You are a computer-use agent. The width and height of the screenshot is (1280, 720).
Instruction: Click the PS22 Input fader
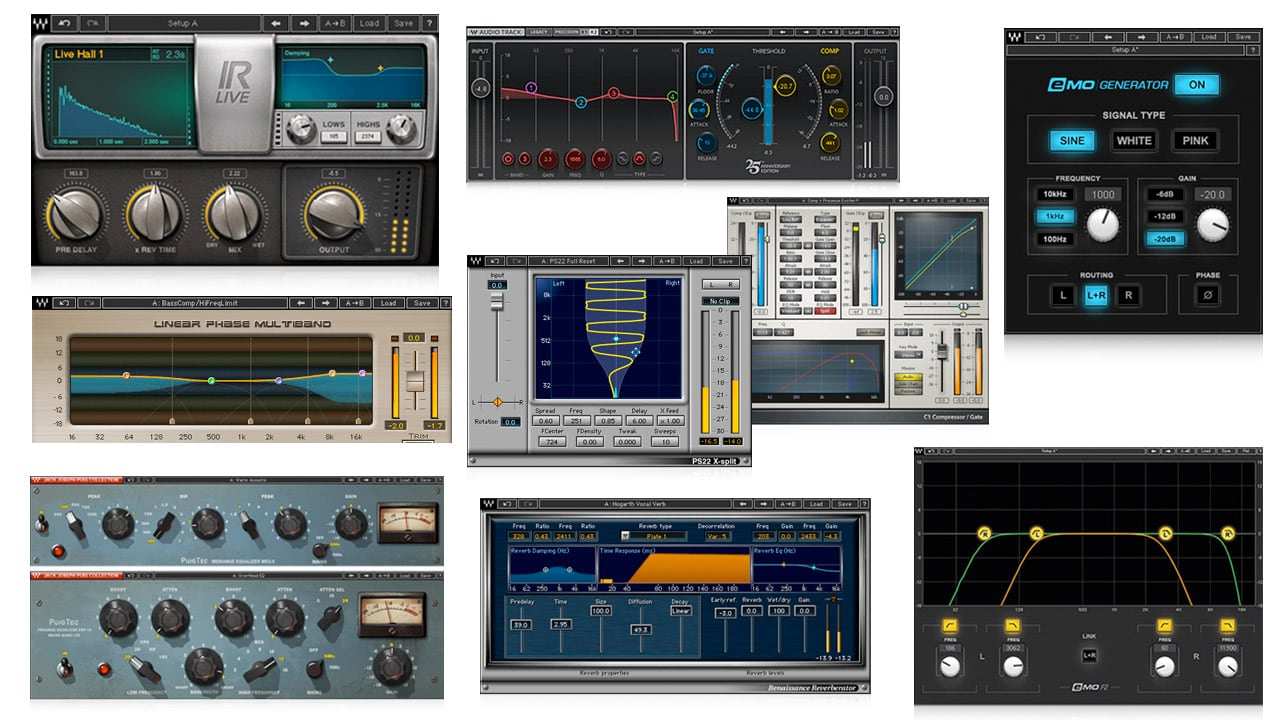pos(497,301)
